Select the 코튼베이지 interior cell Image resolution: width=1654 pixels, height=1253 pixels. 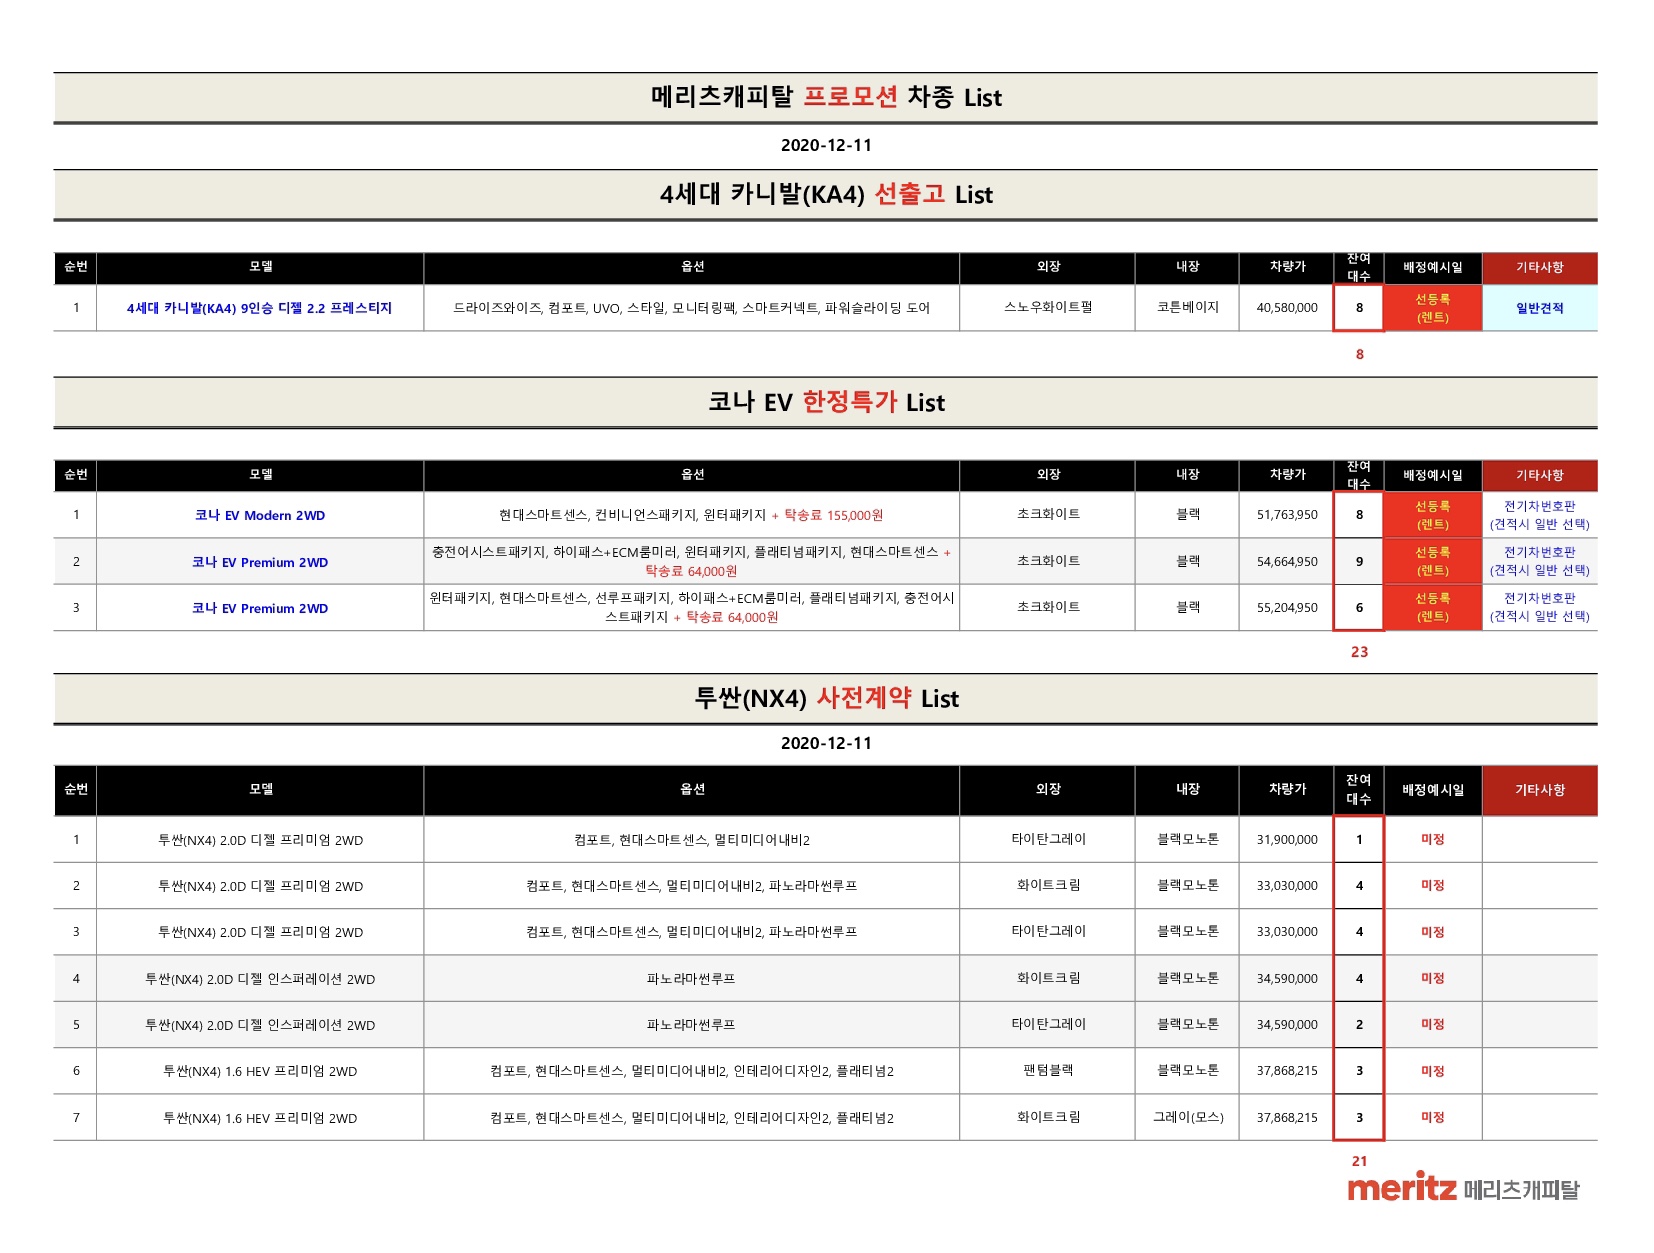point(1187,308)
